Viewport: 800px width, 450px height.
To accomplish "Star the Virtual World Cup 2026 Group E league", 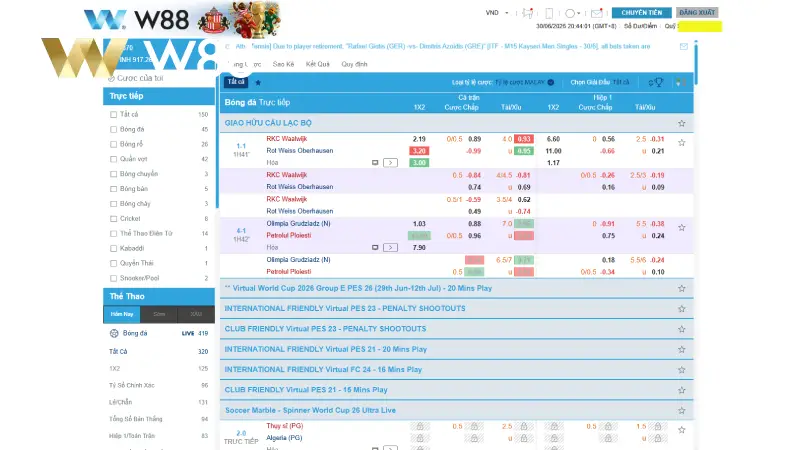I will click(682, 289).
